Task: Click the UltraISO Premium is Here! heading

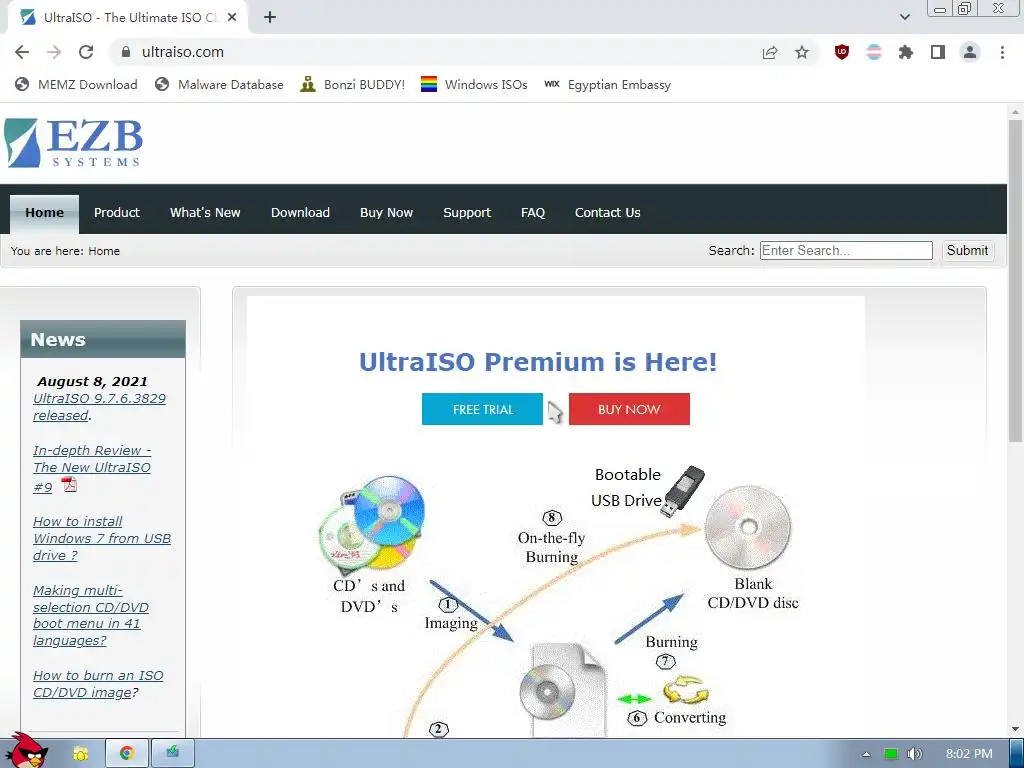Action: coord(538,361)
